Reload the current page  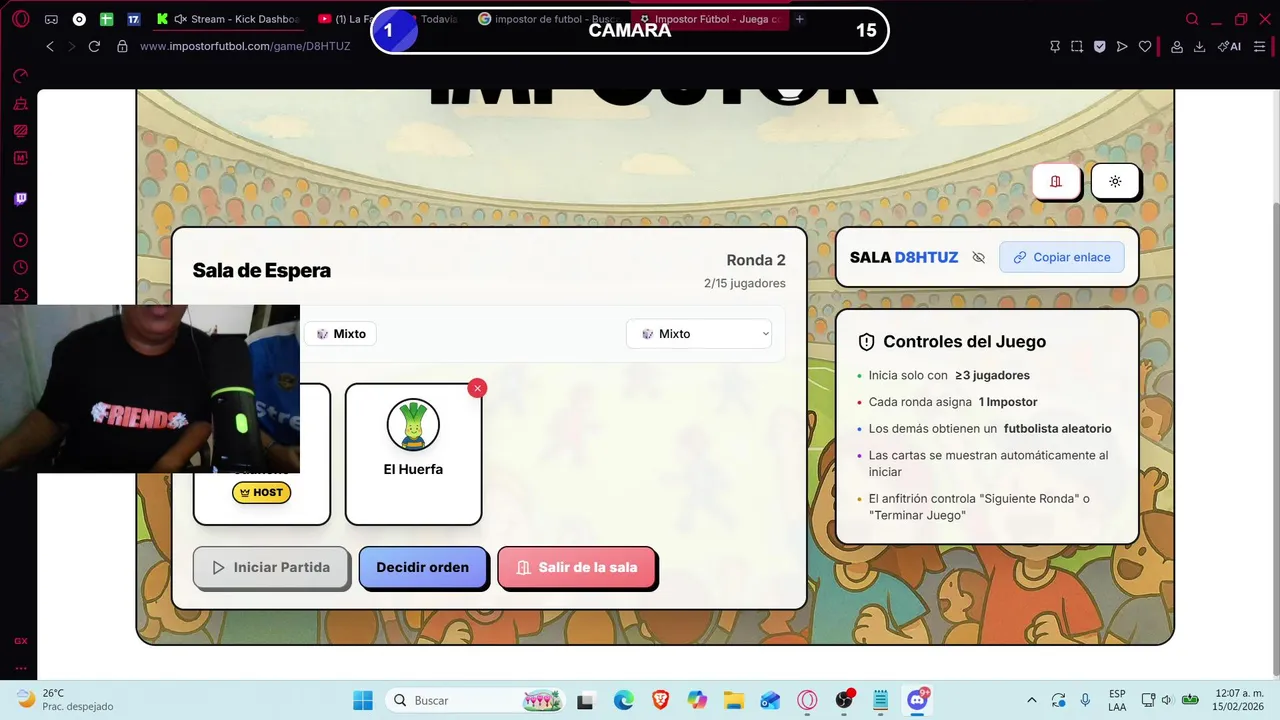(x=94, y=46)
